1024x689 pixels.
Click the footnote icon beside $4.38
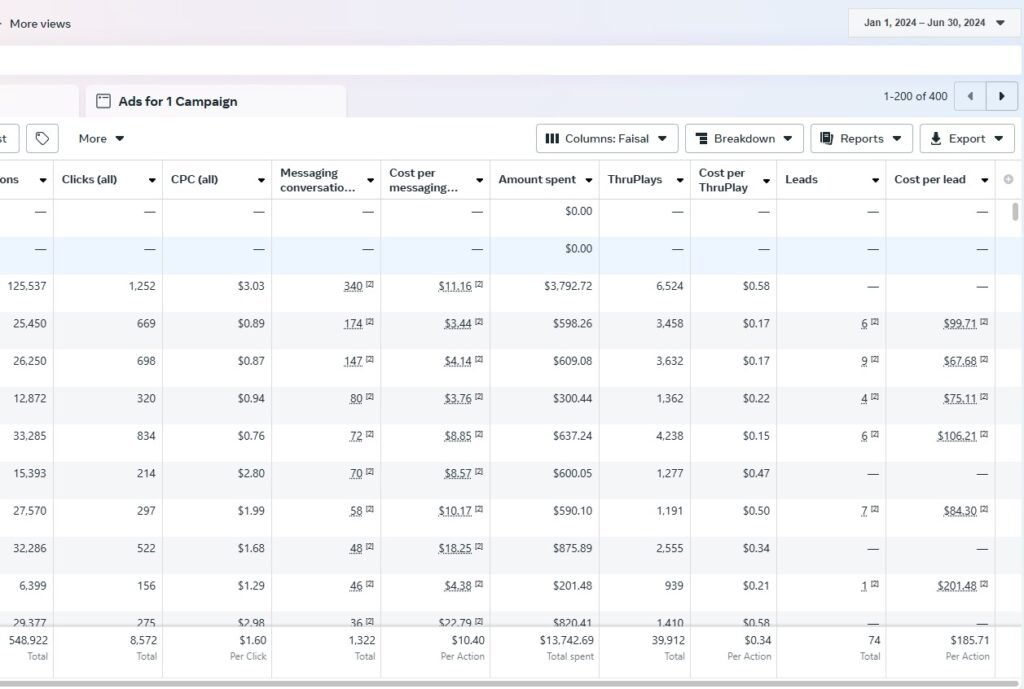click(x=479, y=585)
